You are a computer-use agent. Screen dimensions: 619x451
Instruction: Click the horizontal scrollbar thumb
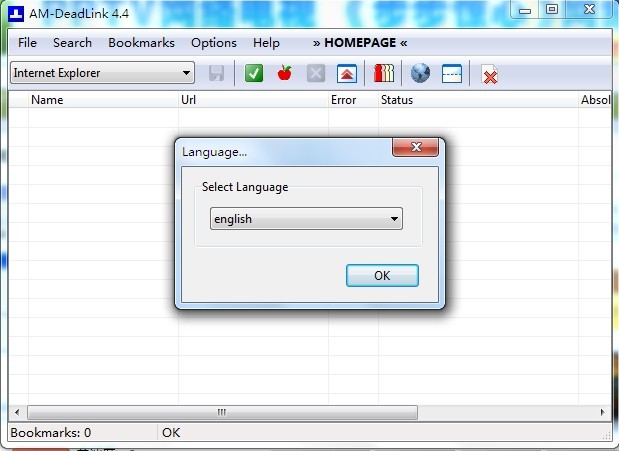click(222, 412)
